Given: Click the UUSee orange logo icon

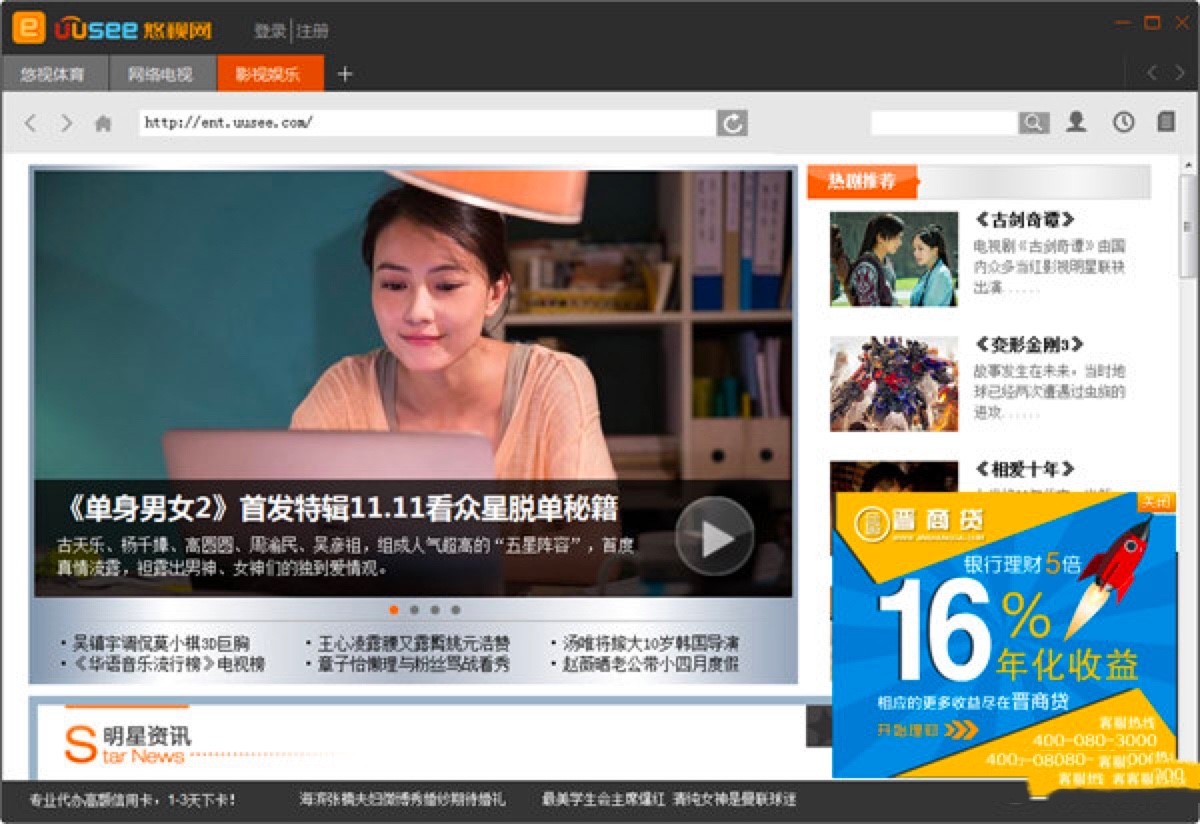Looking at the screenshot, I should (x=28, y=28).
